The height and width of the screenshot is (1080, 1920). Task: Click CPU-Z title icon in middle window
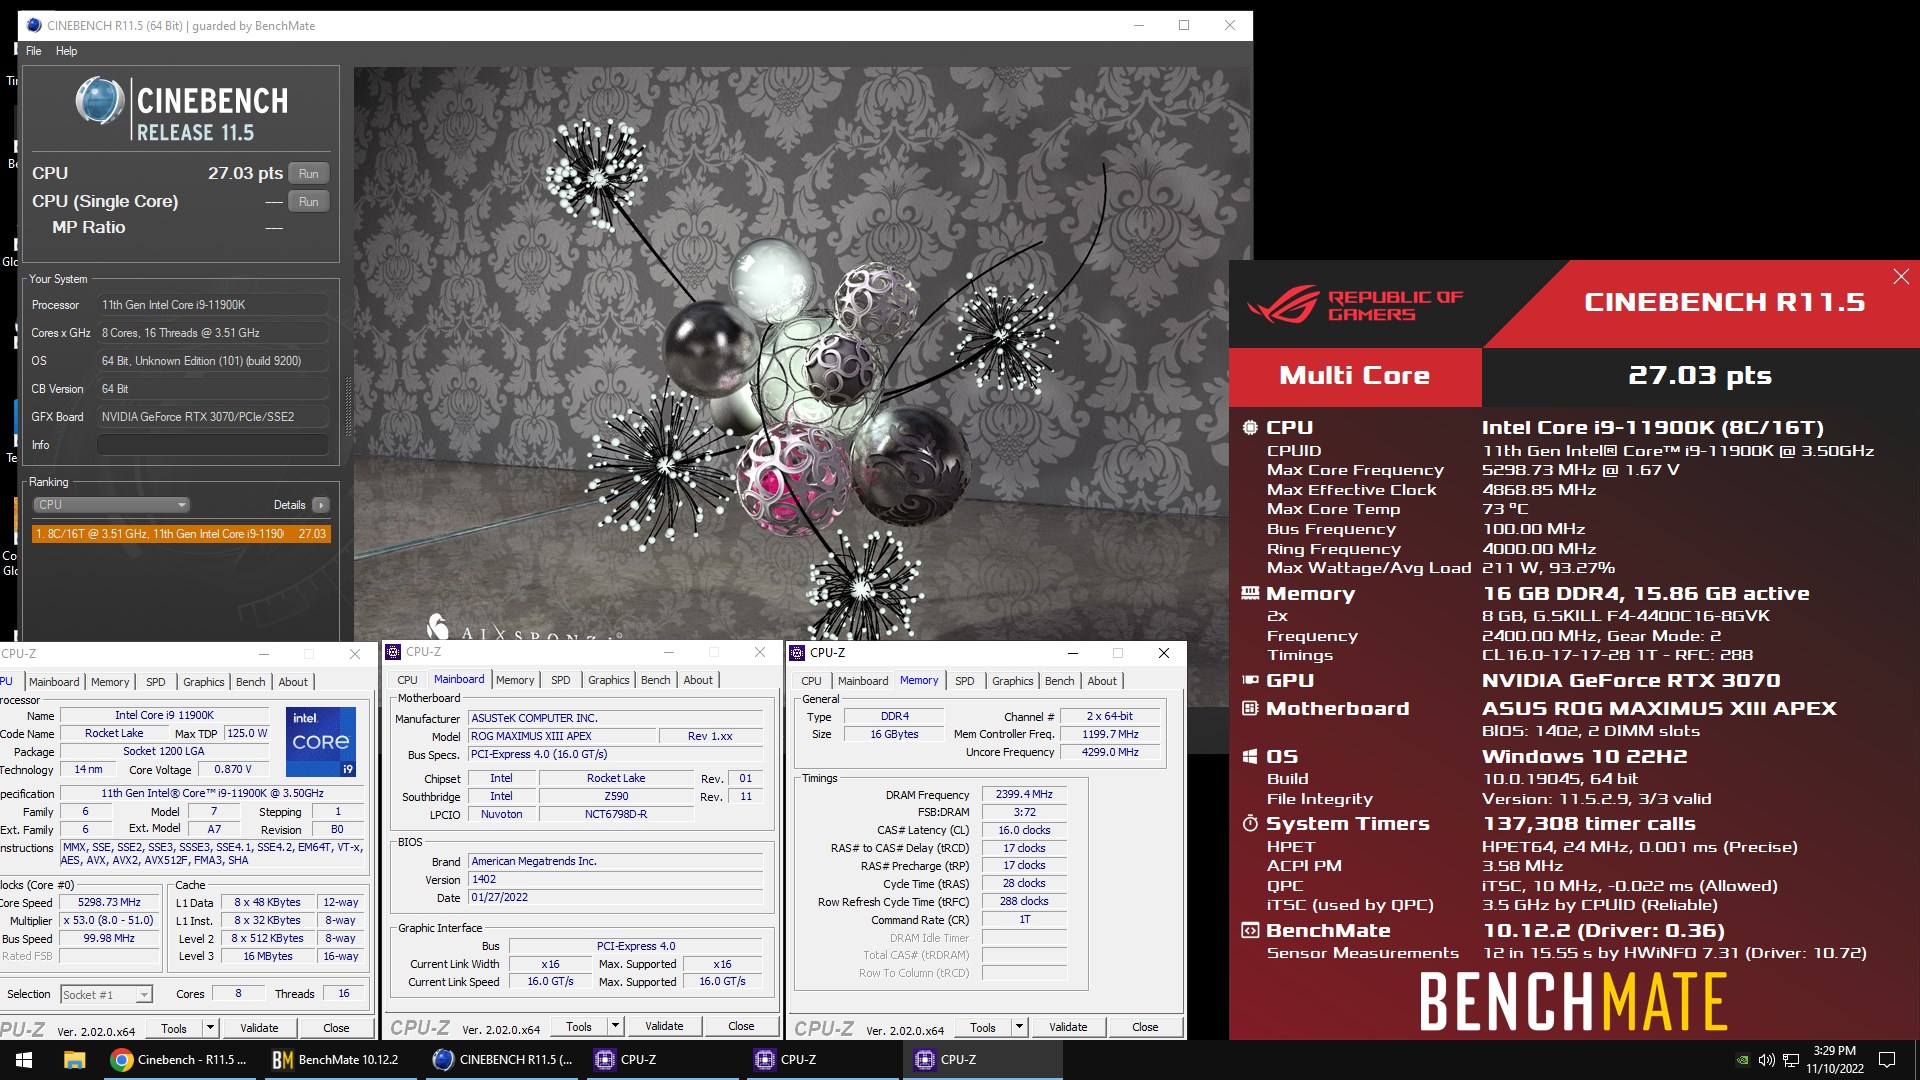[x=394, y=652]
